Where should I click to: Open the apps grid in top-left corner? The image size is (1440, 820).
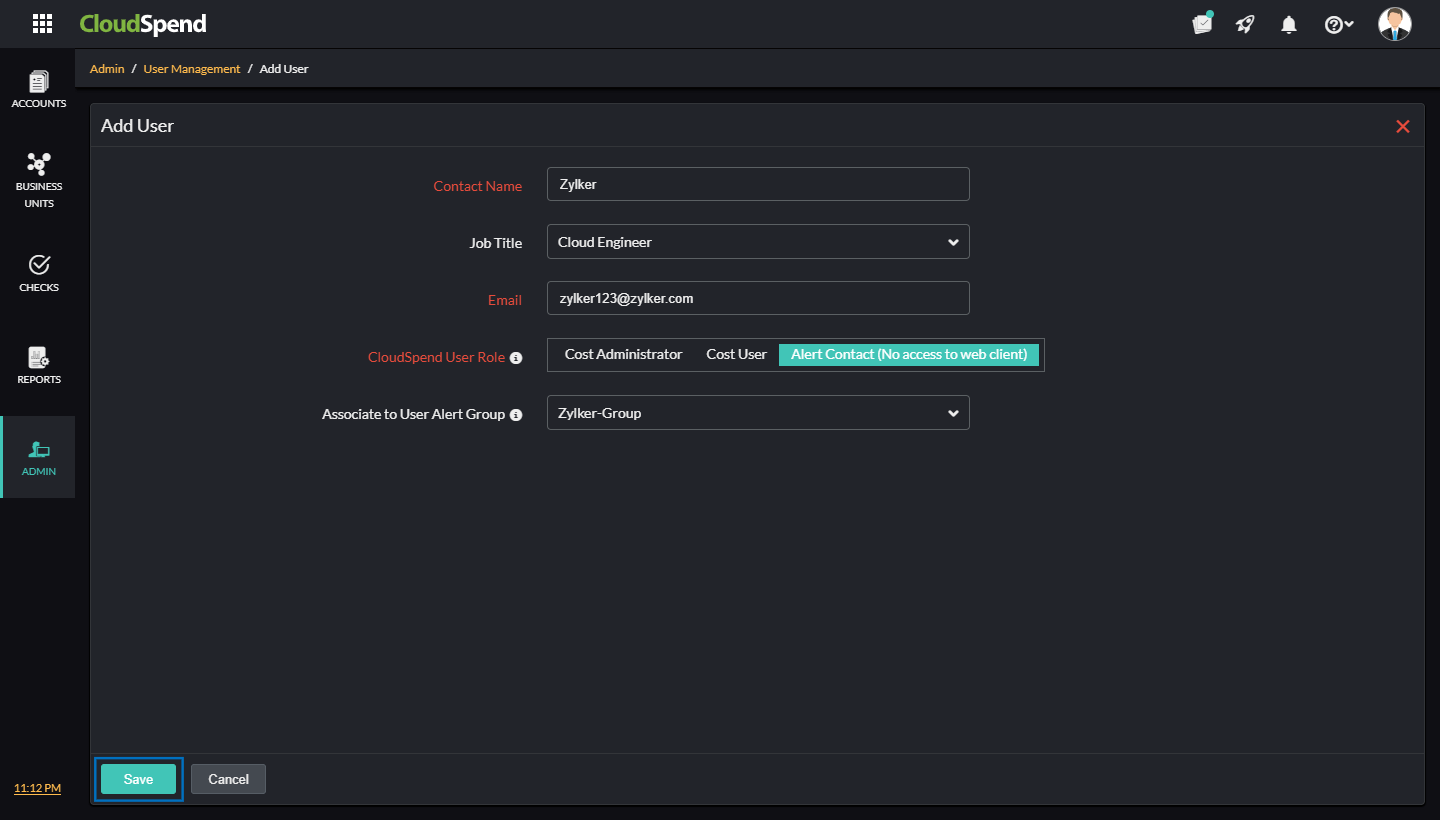(x=42, y=23)
